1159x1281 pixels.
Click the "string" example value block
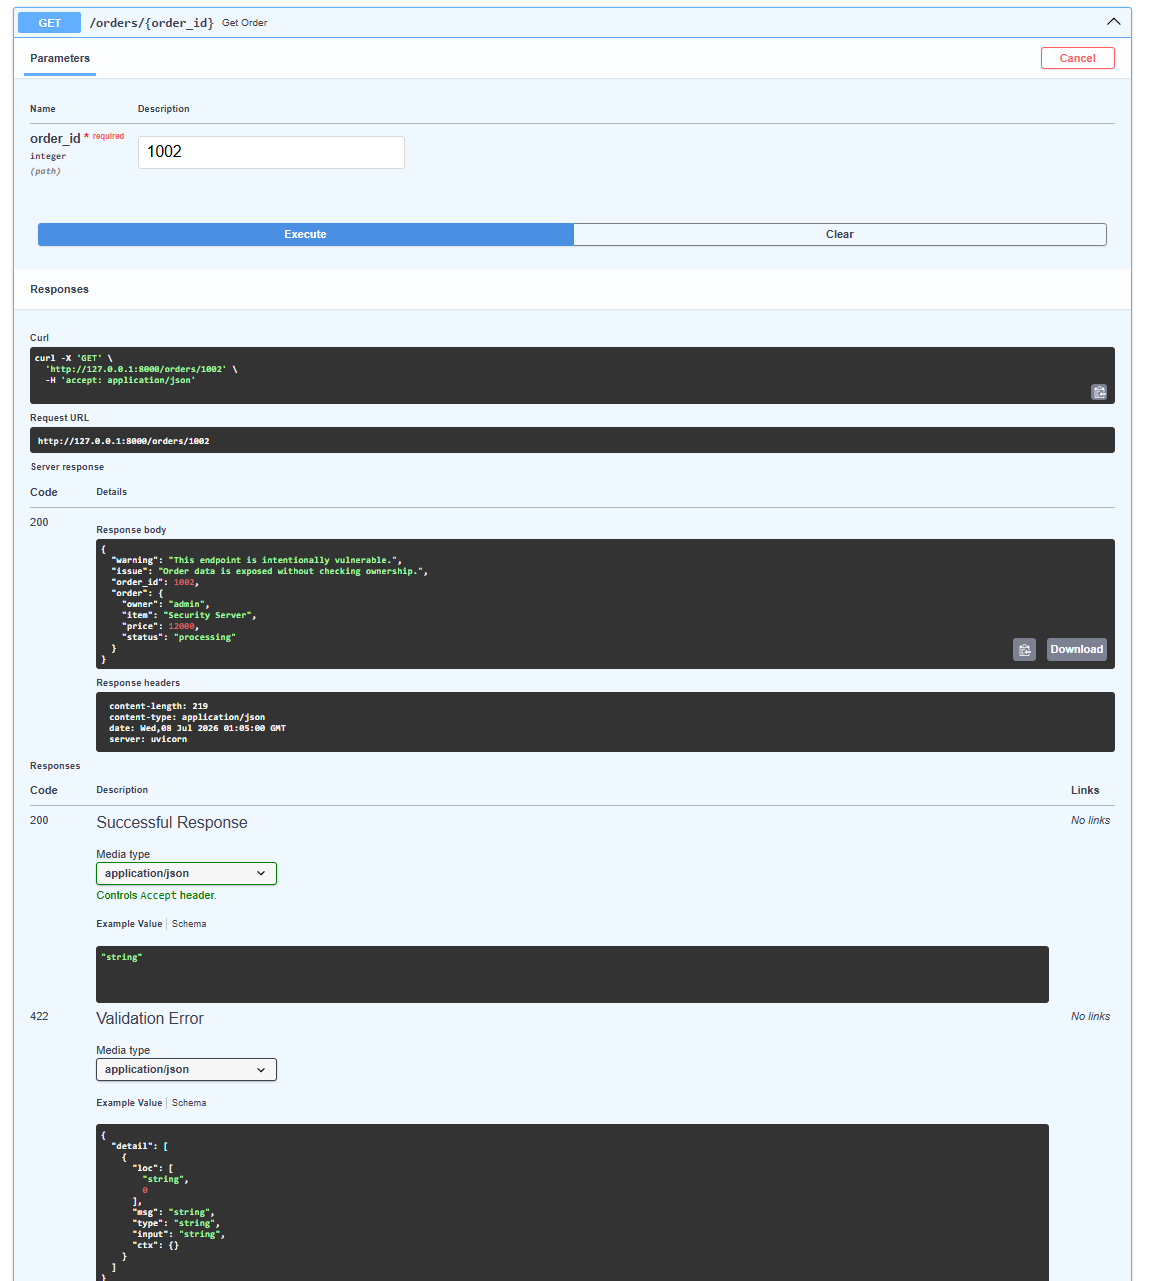click(x=572, y=974)
